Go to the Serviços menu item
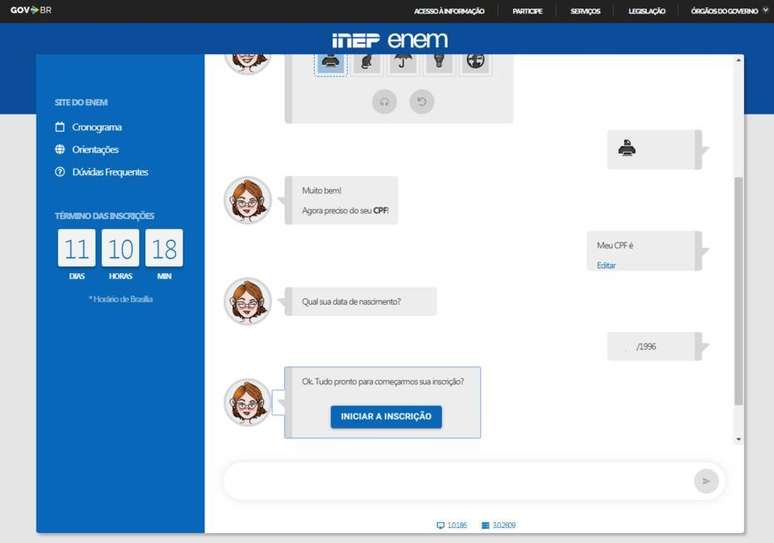The image size is (774, 543). pyautogui.click(x=585, y=11)
